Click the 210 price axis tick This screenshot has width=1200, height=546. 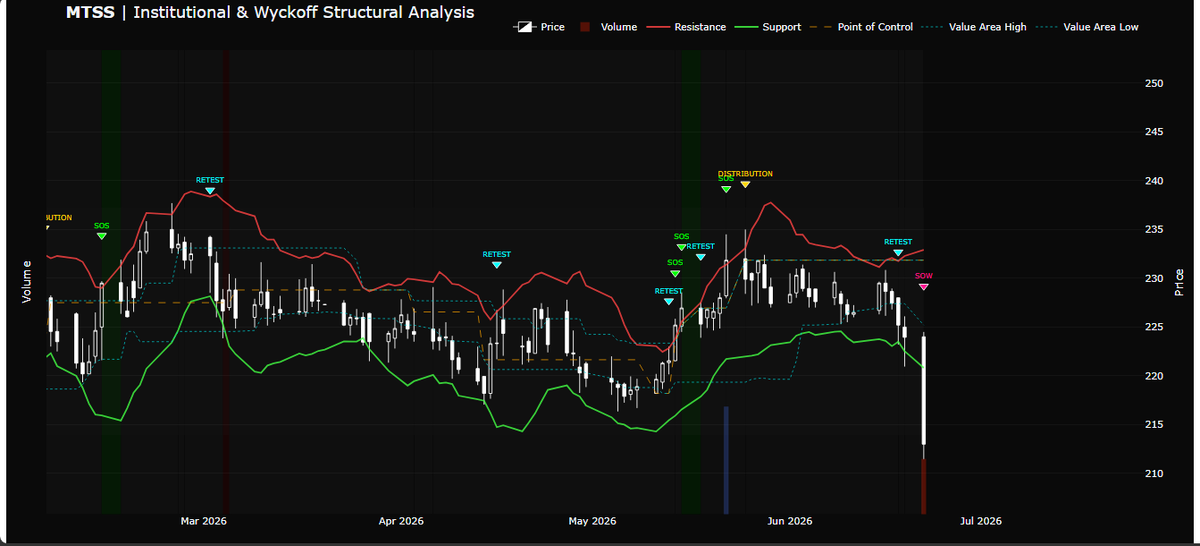coord(1154,474)
